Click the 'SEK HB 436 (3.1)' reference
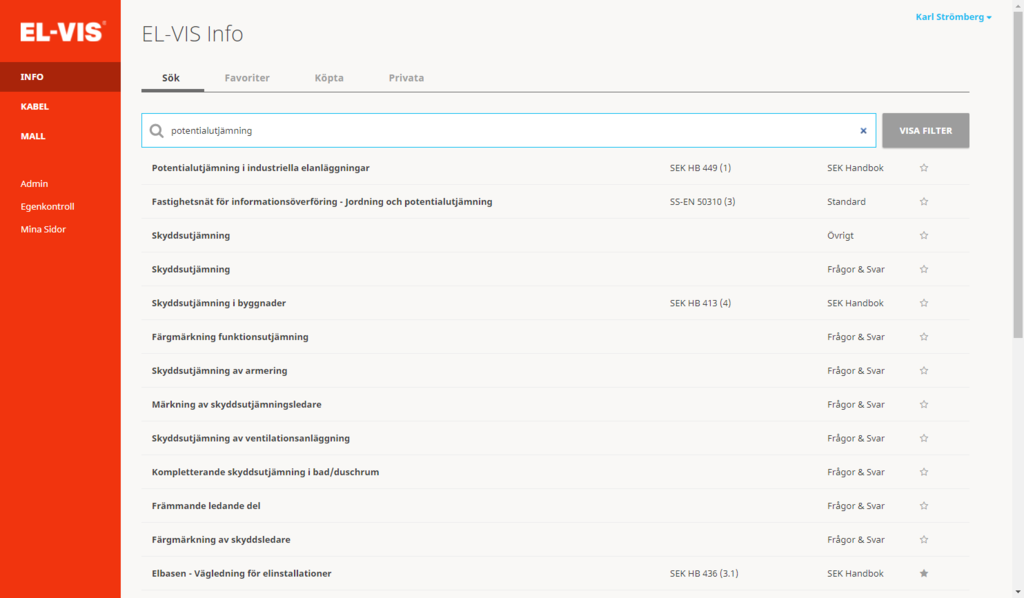The width and height of the screenshot is (1024, 598). pyautogui.click(x=704, y=573)
